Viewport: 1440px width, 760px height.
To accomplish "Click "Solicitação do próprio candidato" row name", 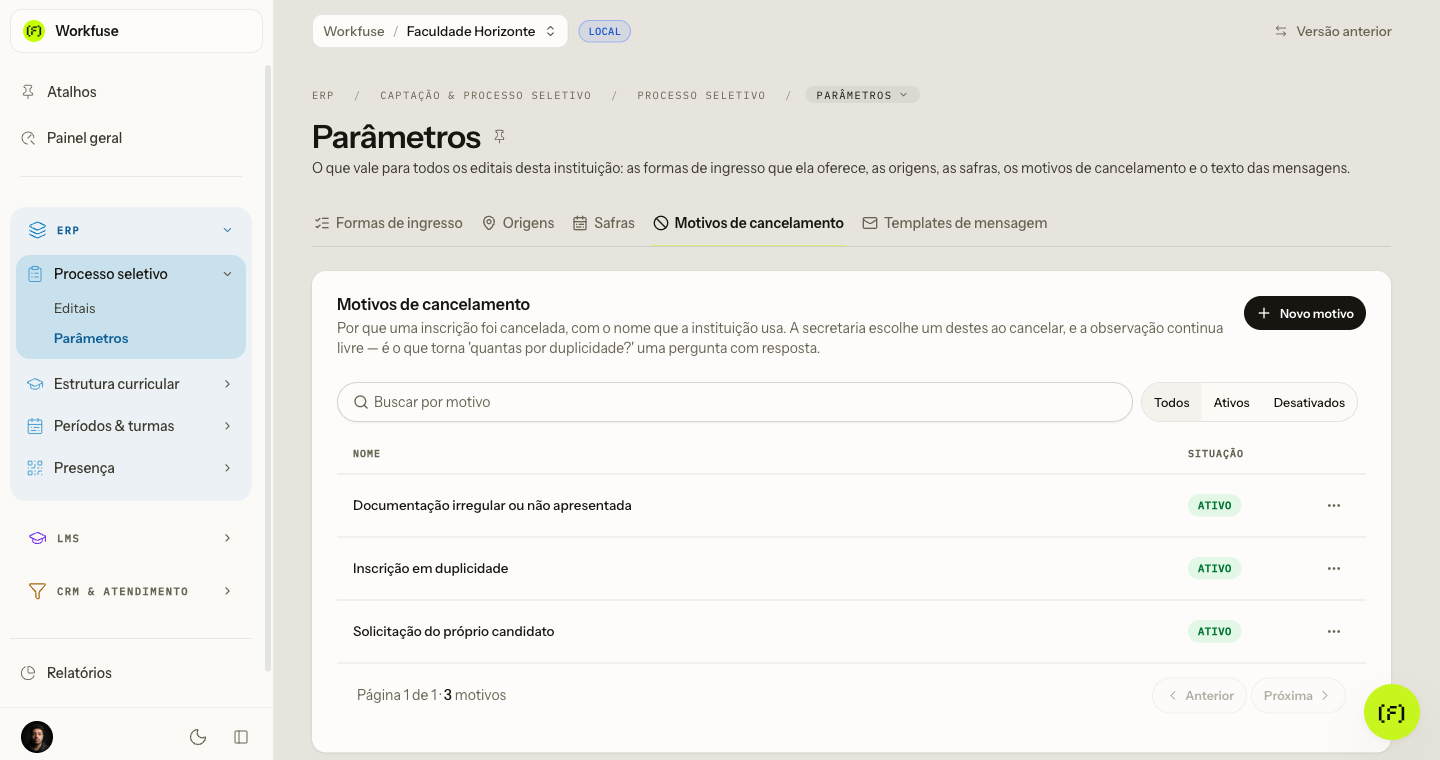I will [x=454, y=632].
